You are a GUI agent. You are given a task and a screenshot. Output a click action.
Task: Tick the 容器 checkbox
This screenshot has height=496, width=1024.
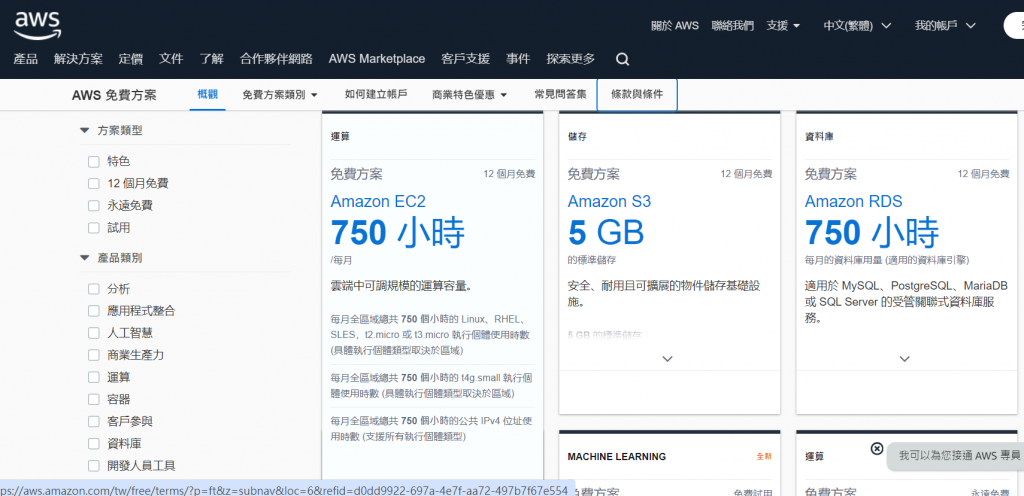point(94,399)
